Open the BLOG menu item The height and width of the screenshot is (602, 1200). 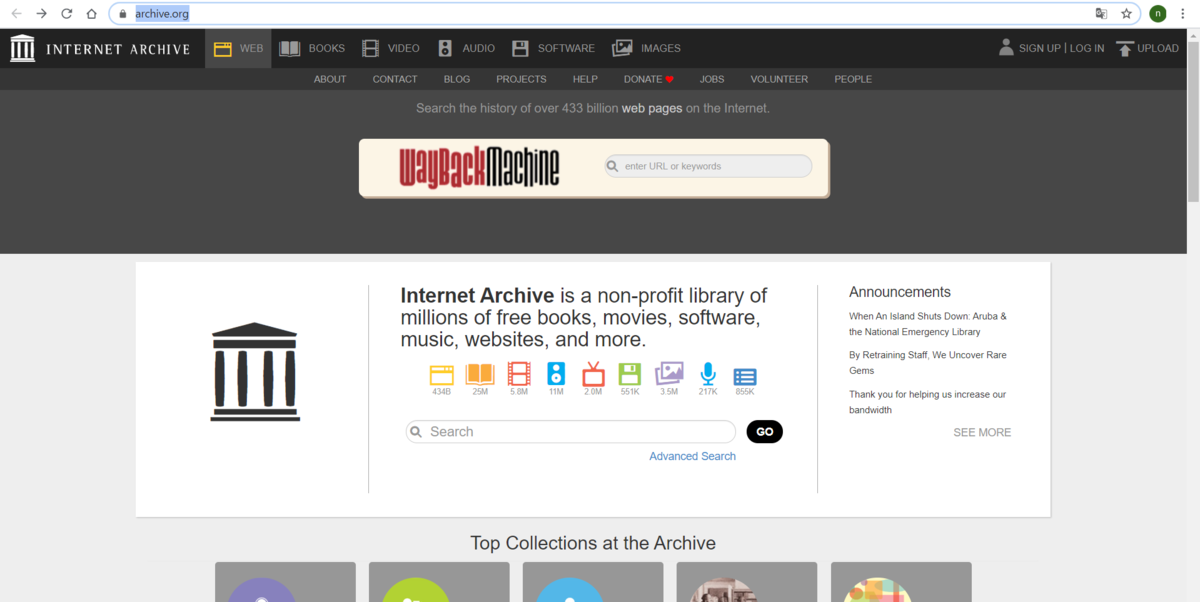tap(457, 79)
